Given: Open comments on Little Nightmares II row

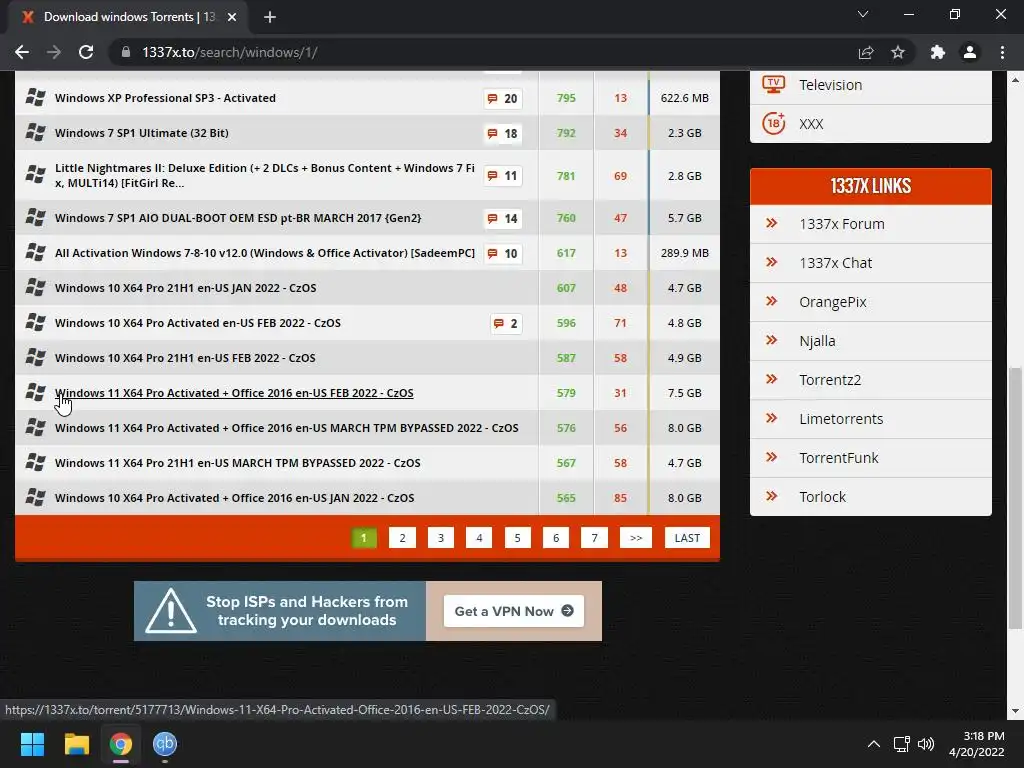Looking at the screenshot, I should [x=502, y=176].
